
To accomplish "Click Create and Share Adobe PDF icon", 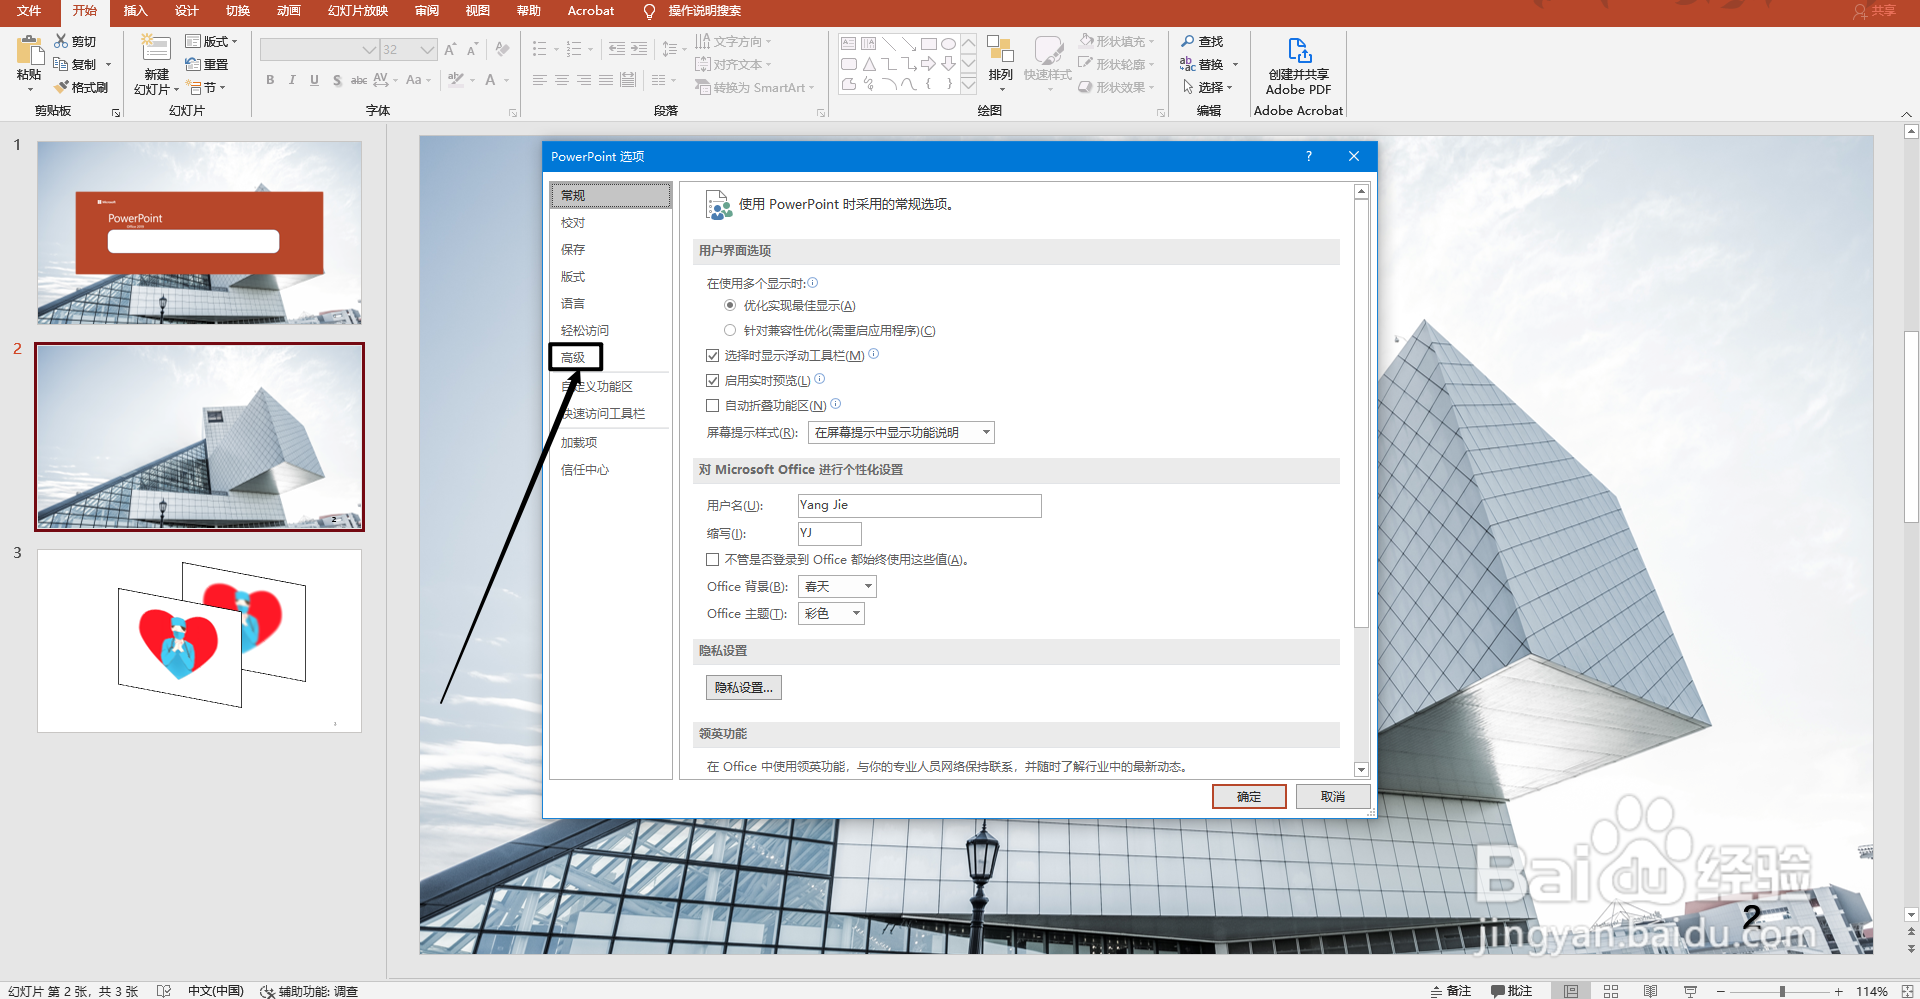I will click(x=1299, y=50).
